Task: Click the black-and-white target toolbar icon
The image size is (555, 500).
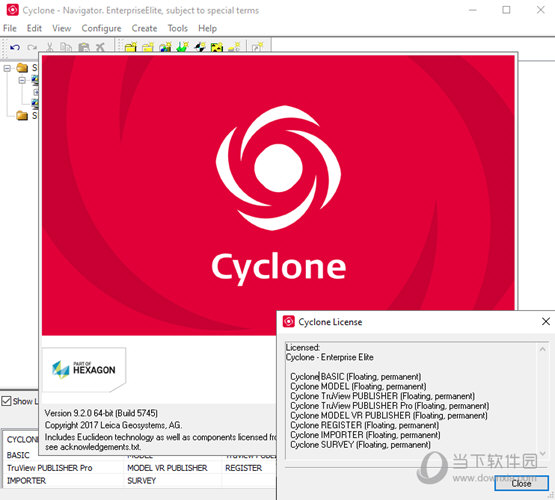Action: (x=200, y=47)
